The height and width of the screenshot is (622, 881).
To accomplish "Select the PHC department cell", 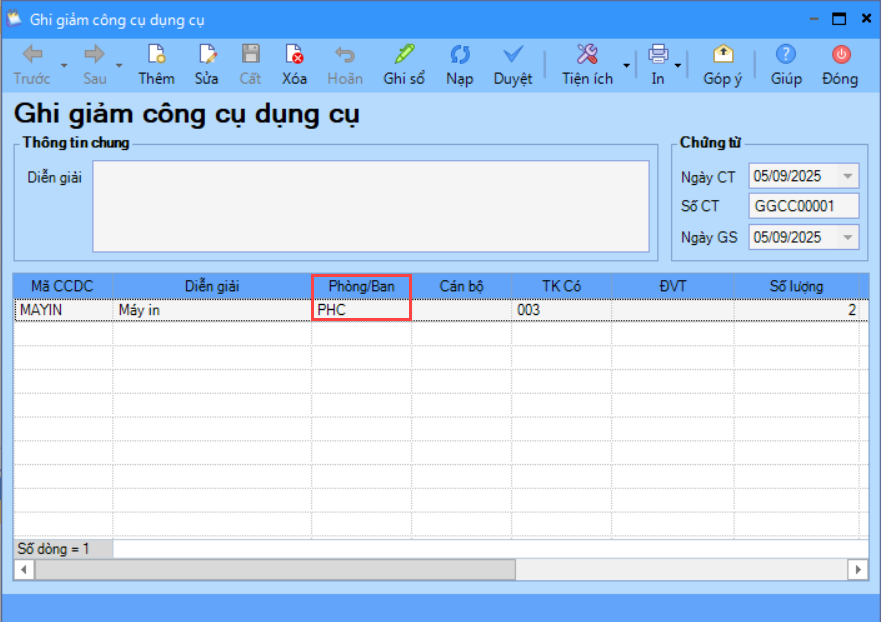I will coord(361,310).
